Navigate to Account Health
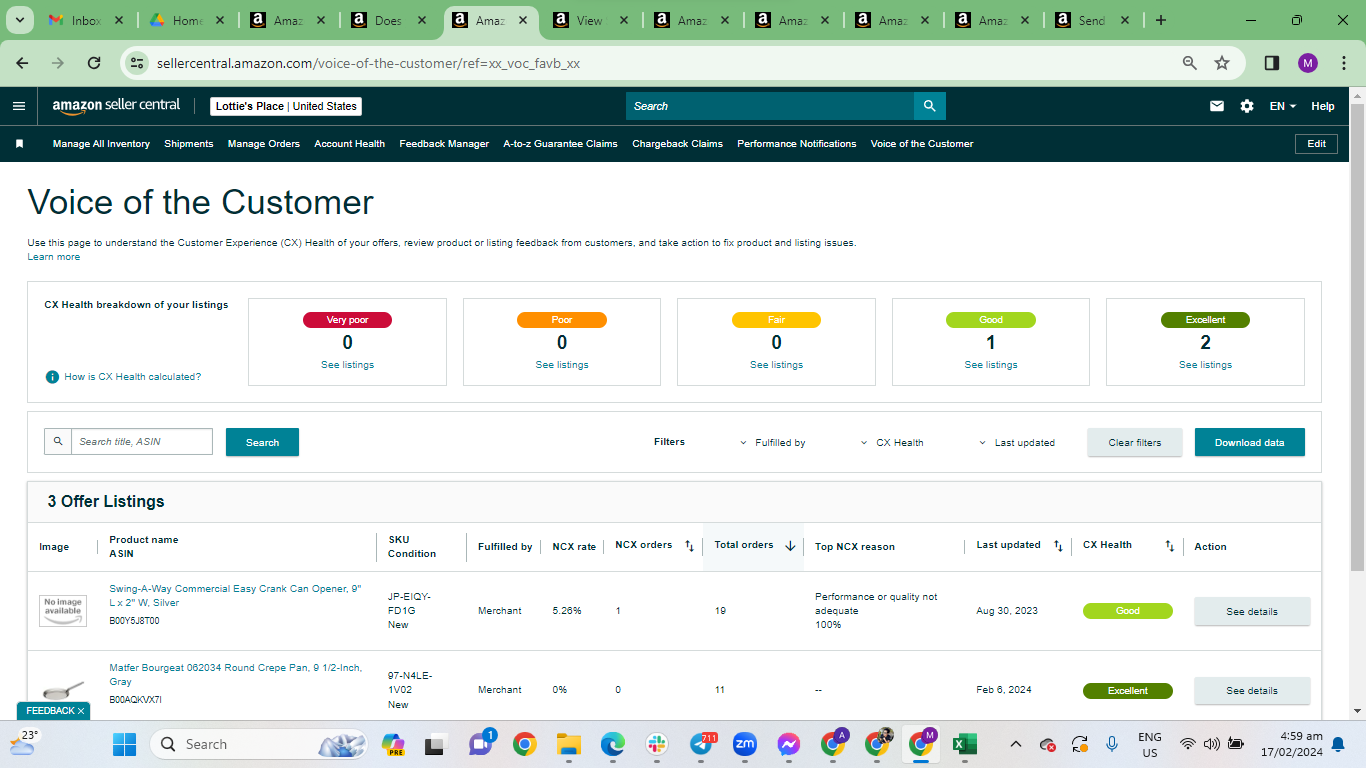The width and height of the screenshot is (1366, 768). [x=350, y=144]
